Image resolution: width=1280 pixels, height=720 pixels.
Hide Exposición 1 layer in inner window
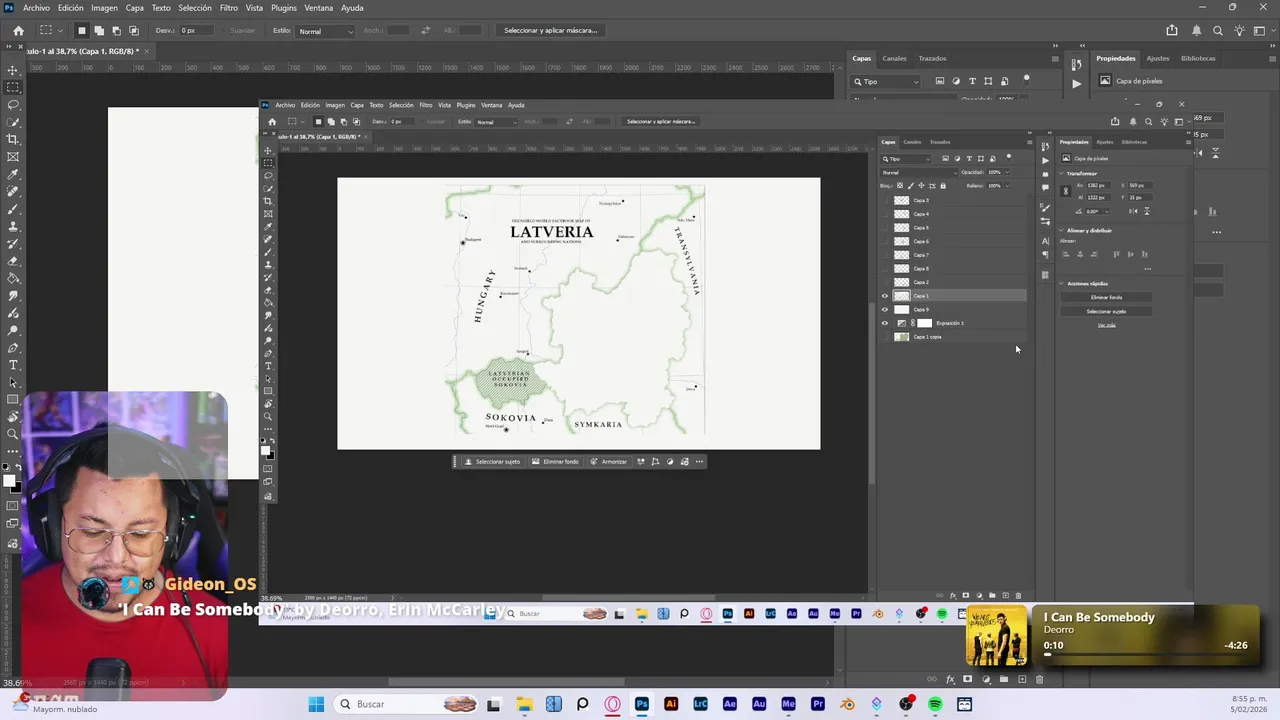tap(884, 323)
